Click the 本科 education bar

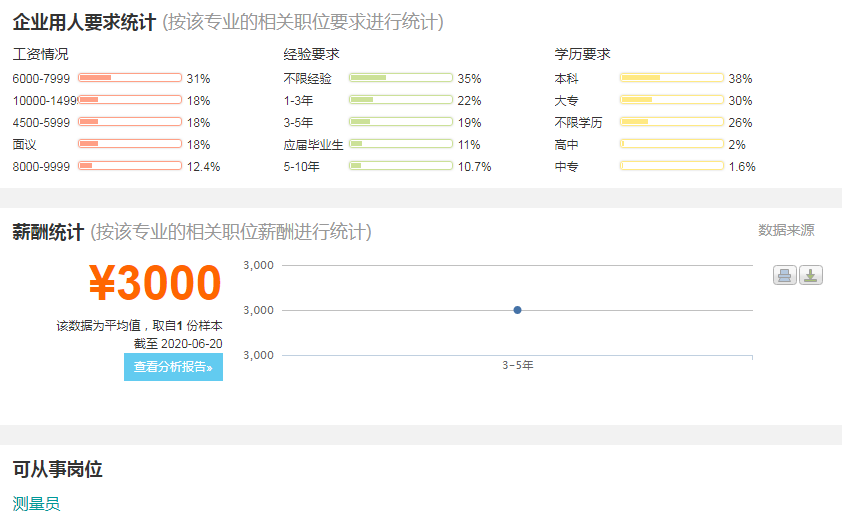[672, 78]
